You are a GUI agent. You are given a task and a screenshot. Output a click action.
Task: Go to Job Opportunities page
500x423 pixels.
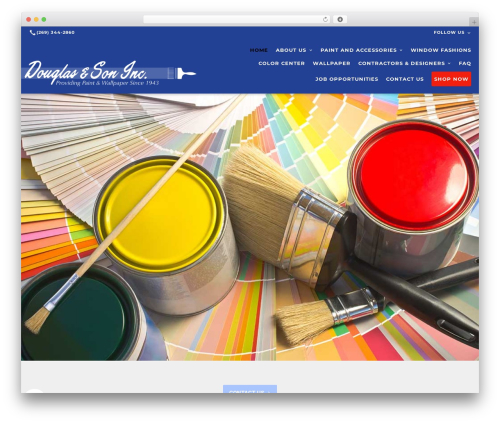347,79
